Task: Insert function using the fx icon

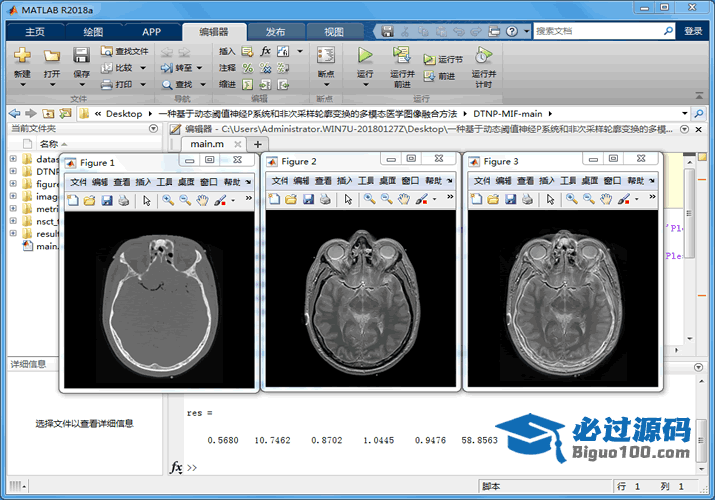Action: 265,51
